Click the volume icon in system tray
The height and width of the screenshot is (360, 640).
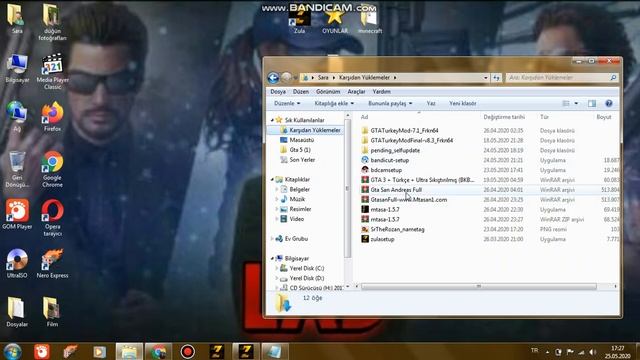592,352
